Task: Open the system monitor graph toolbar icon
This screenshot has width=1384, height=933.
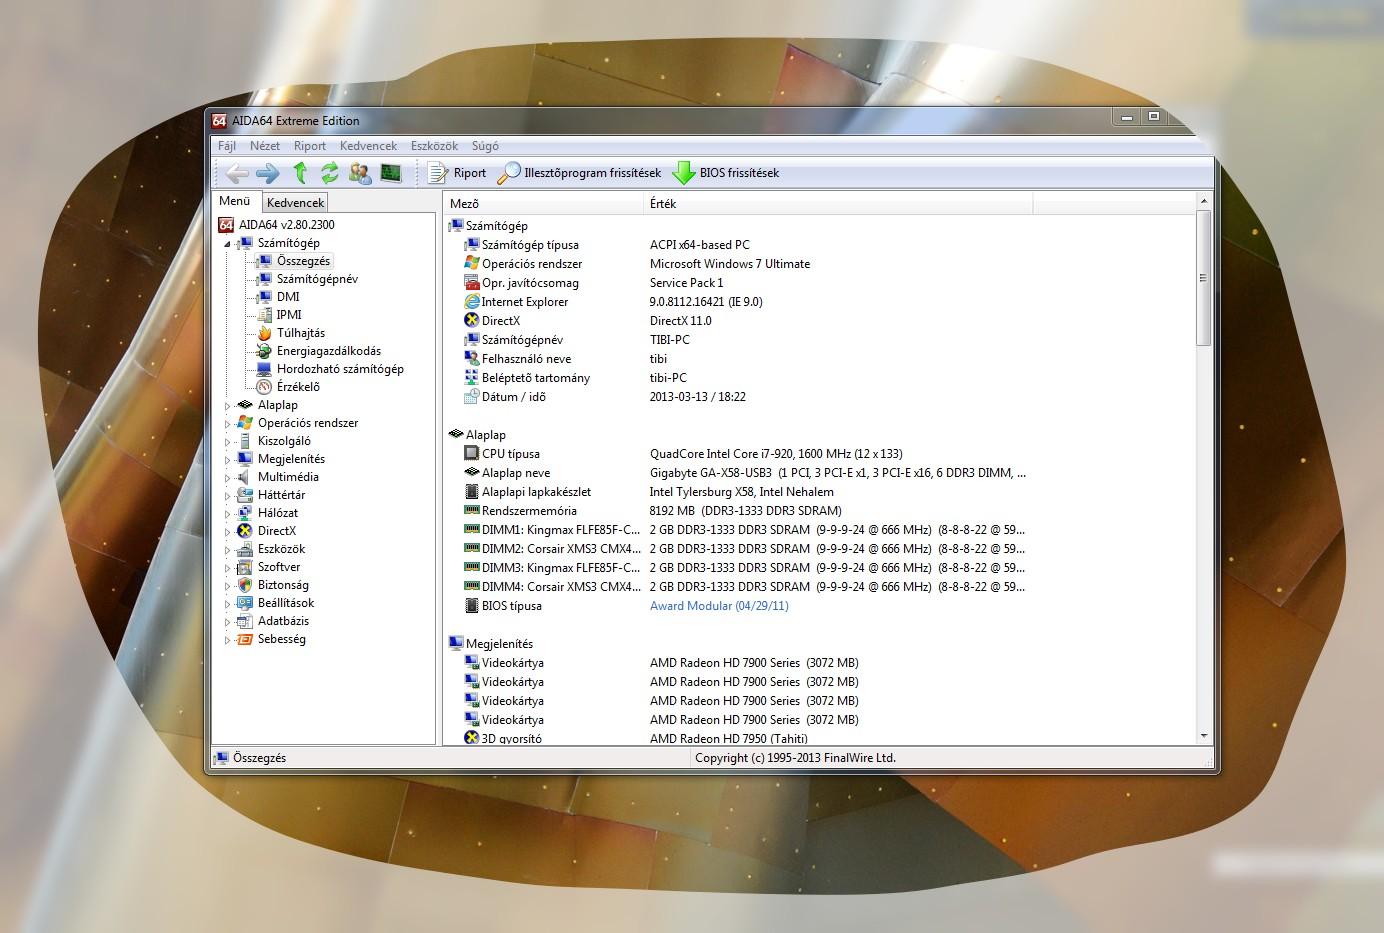Action: (391, 173)
